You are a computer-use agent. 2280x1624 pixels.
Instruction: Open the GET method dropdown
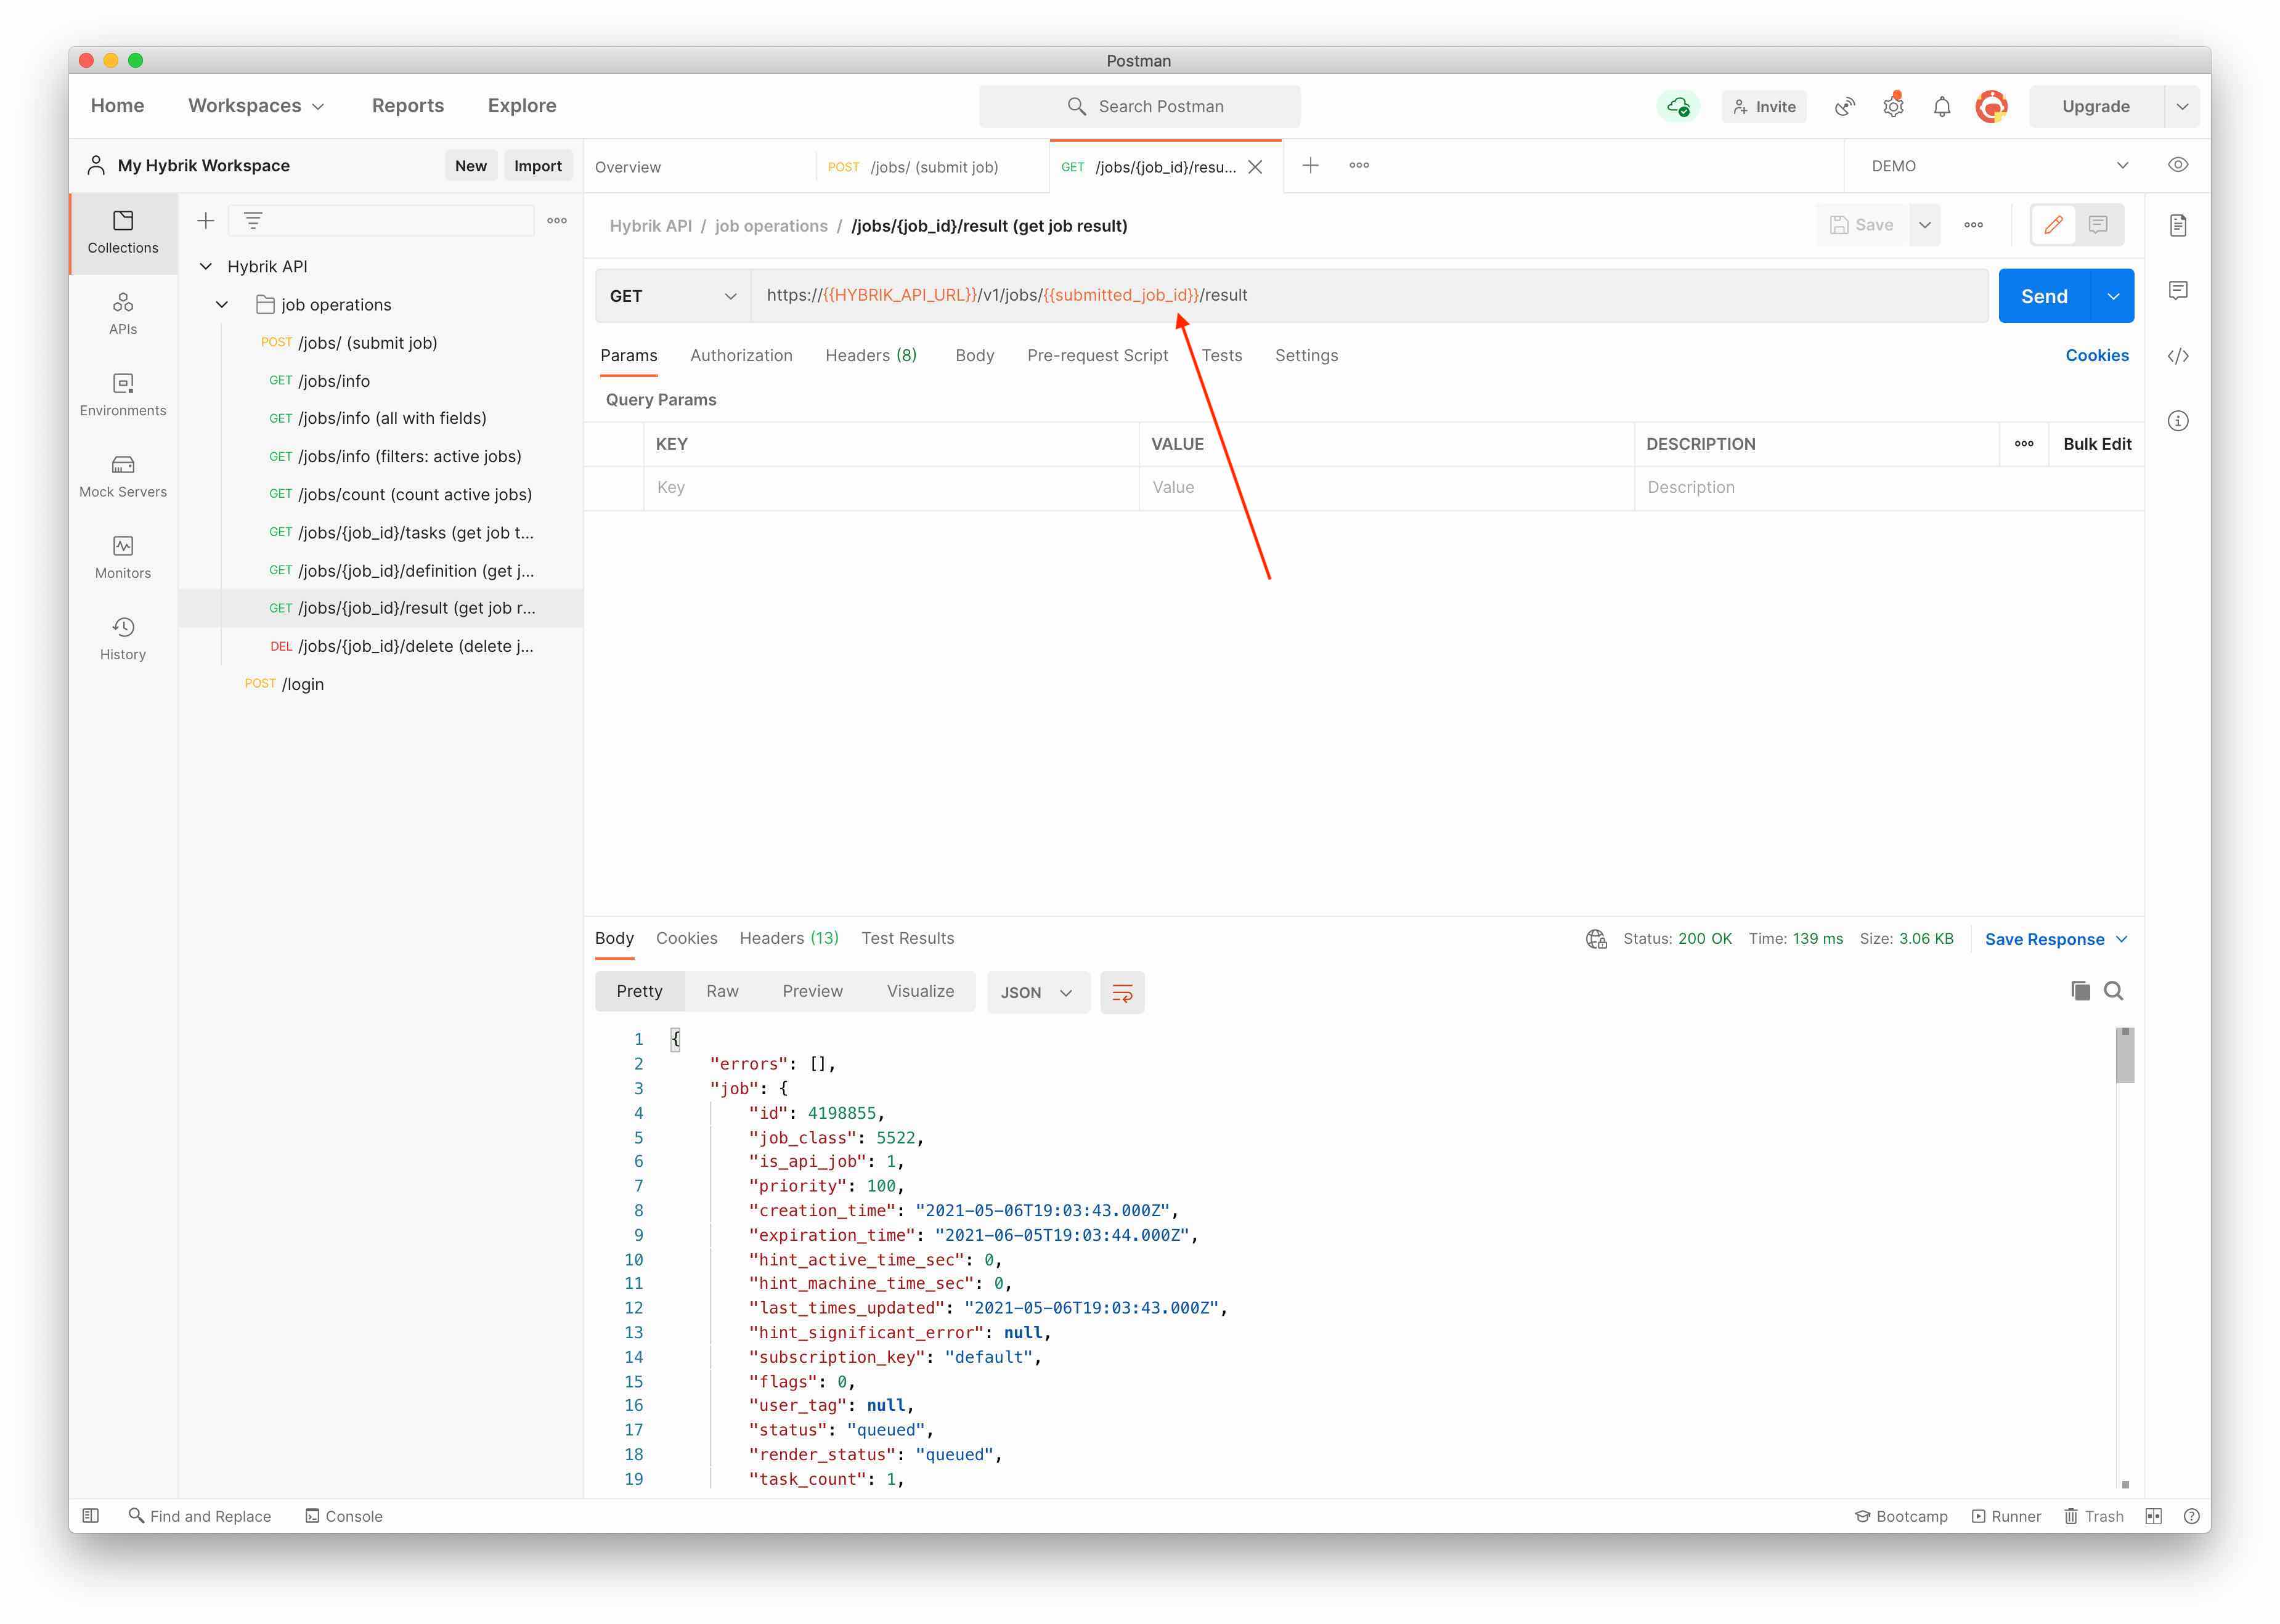click(672, 296)
